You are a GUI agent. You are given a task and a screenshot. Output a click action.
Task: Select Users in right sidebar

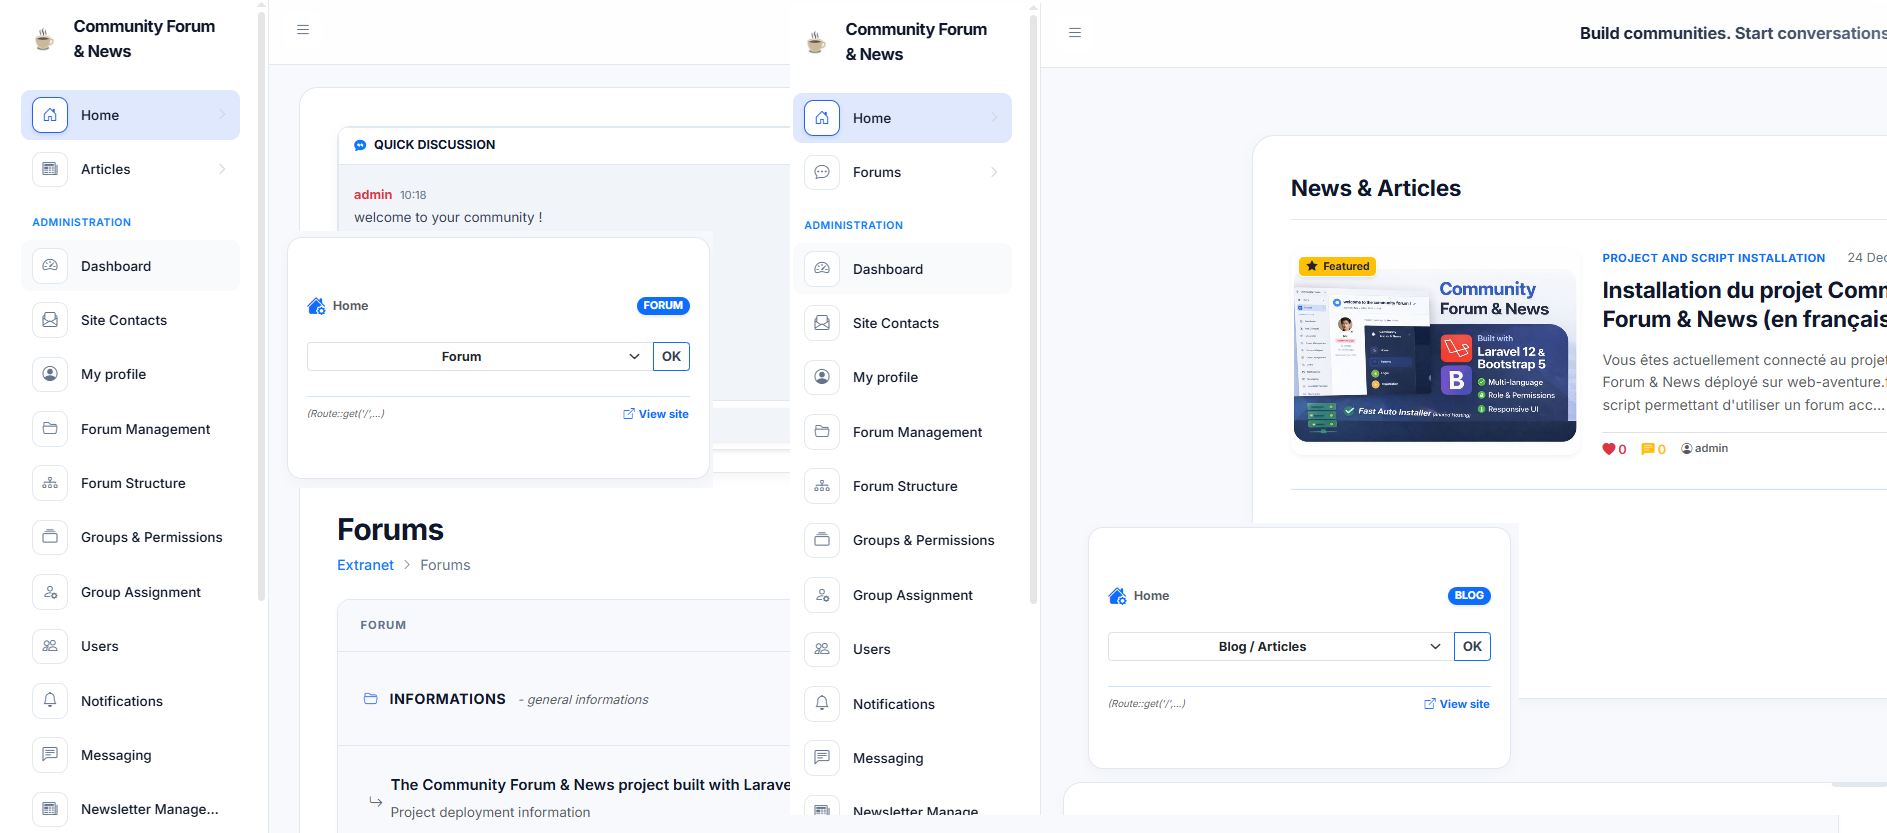[902, 649]
